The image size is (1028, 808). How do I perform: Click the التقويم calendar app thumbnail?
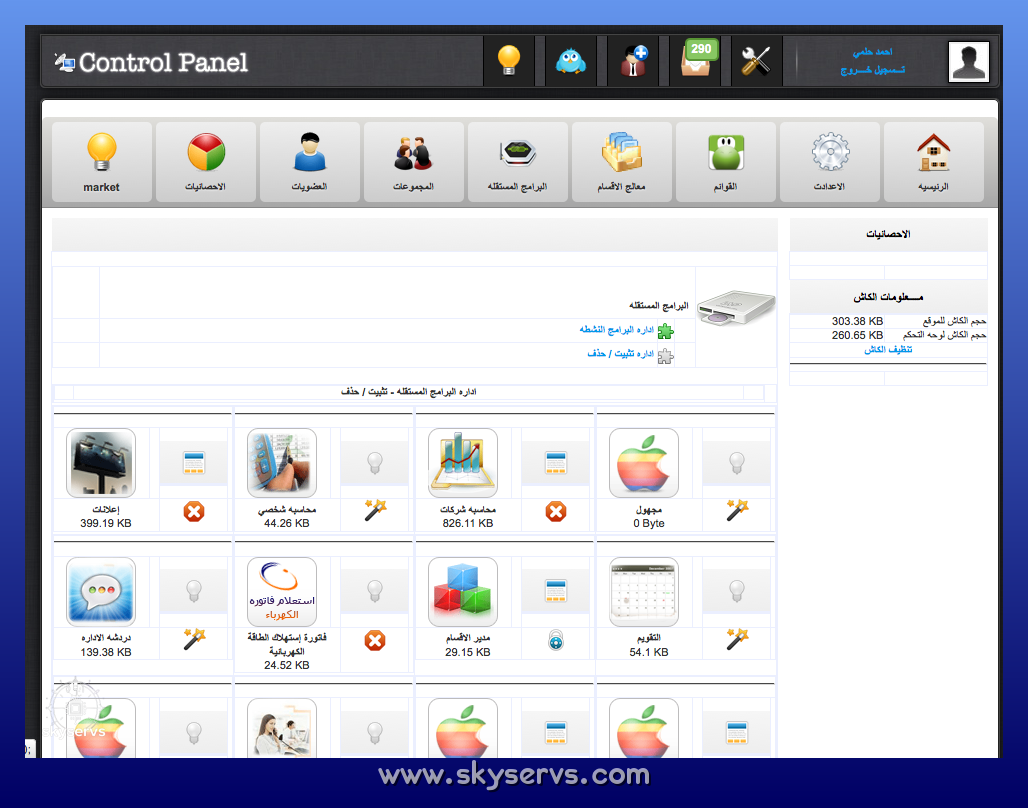(644, 592)
